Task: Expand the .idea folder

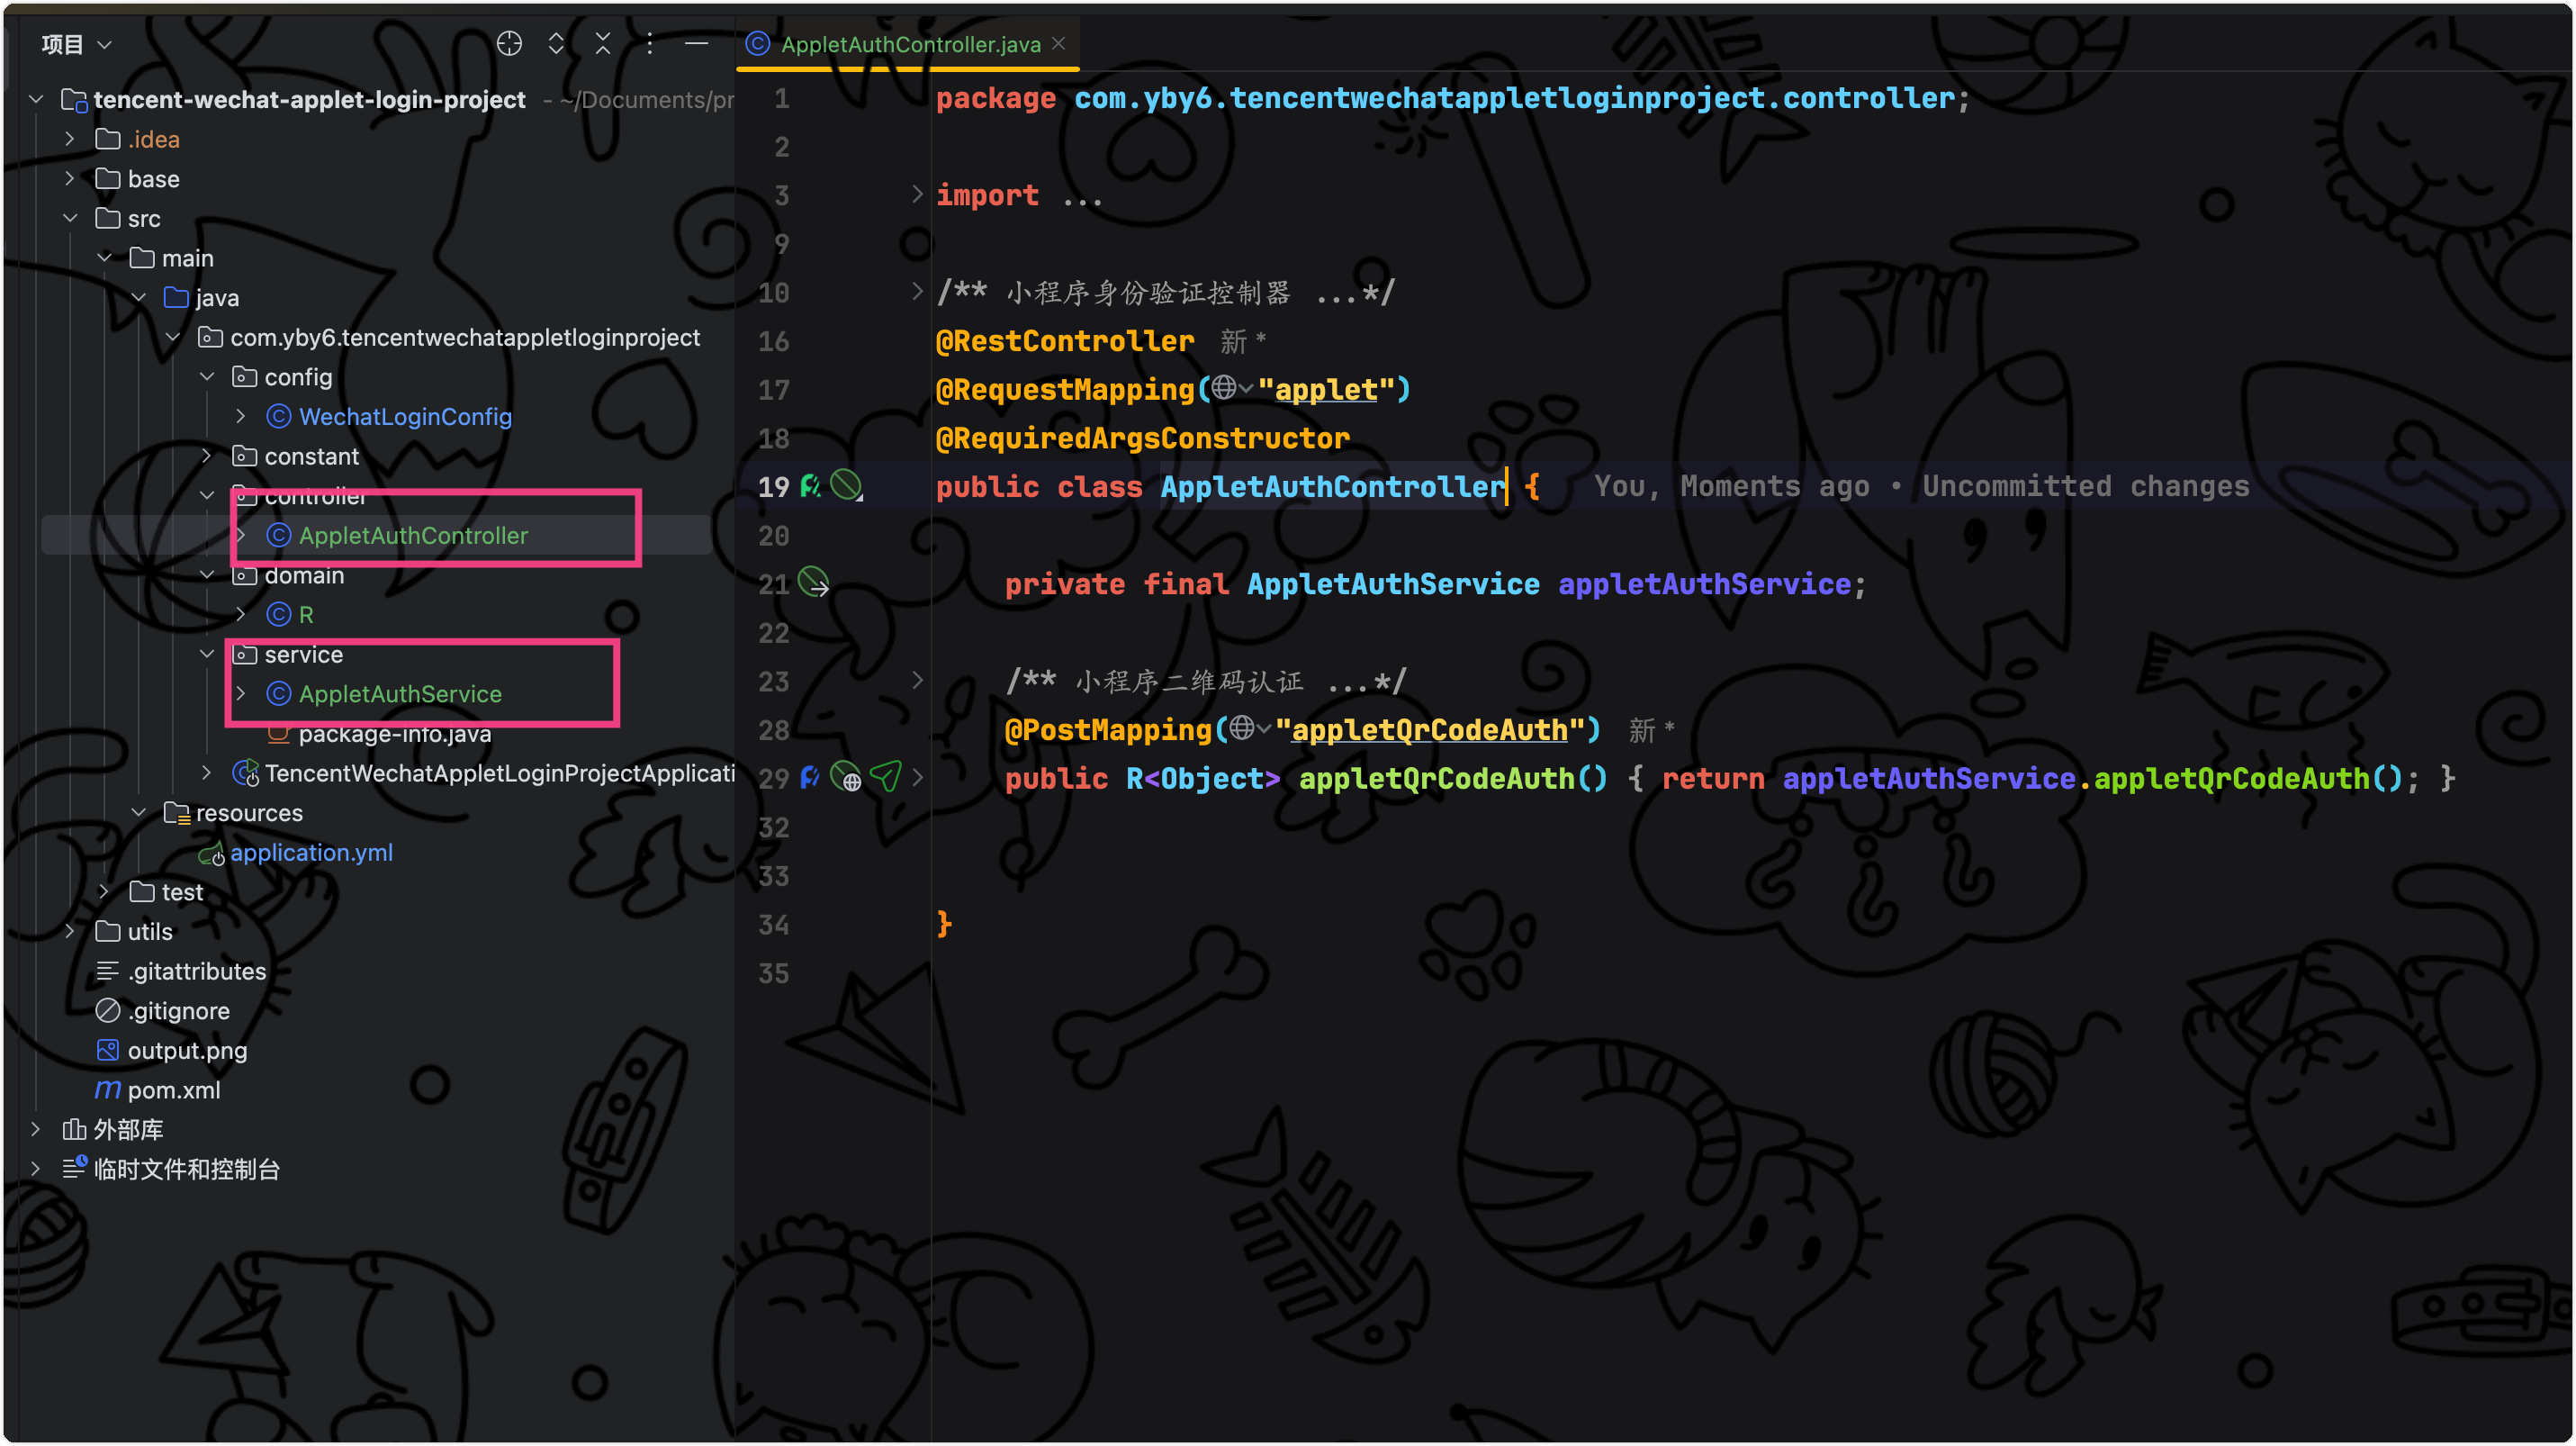Action: tap(70, 139)
